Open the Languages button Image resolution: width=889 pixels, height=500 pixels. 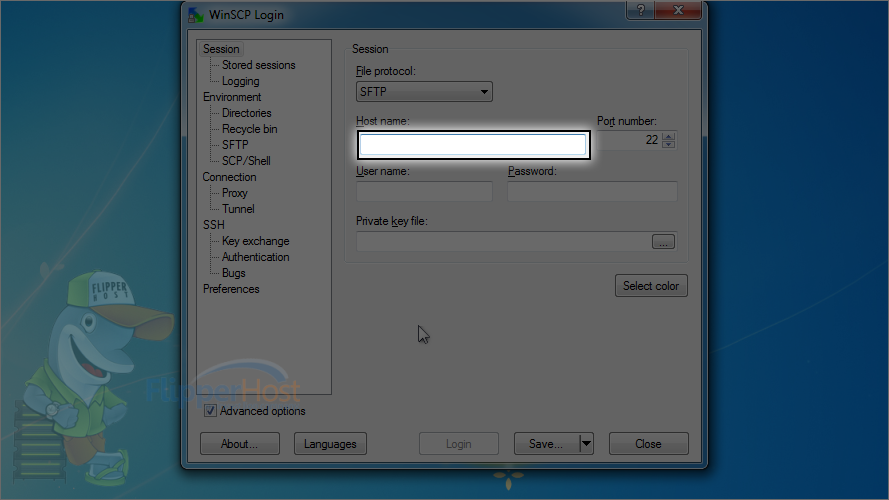[330, 444]
